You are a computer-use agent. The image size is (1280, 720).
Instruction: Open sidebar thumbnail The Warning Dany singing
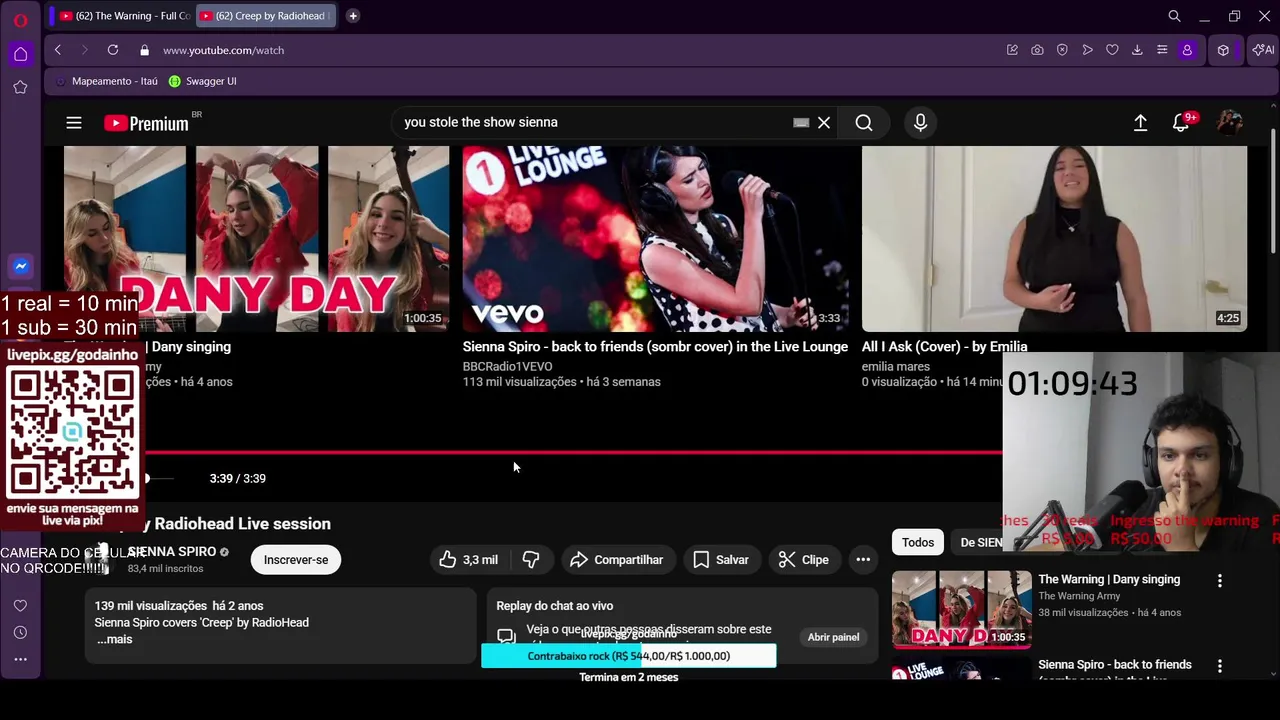point(961,609)
